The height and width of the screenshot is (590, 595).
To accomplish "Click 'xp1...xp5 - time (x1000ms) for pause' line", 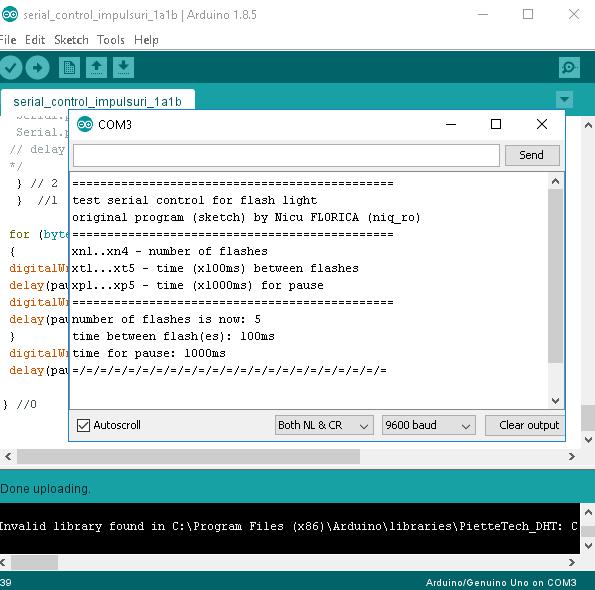I will point(198,285).
